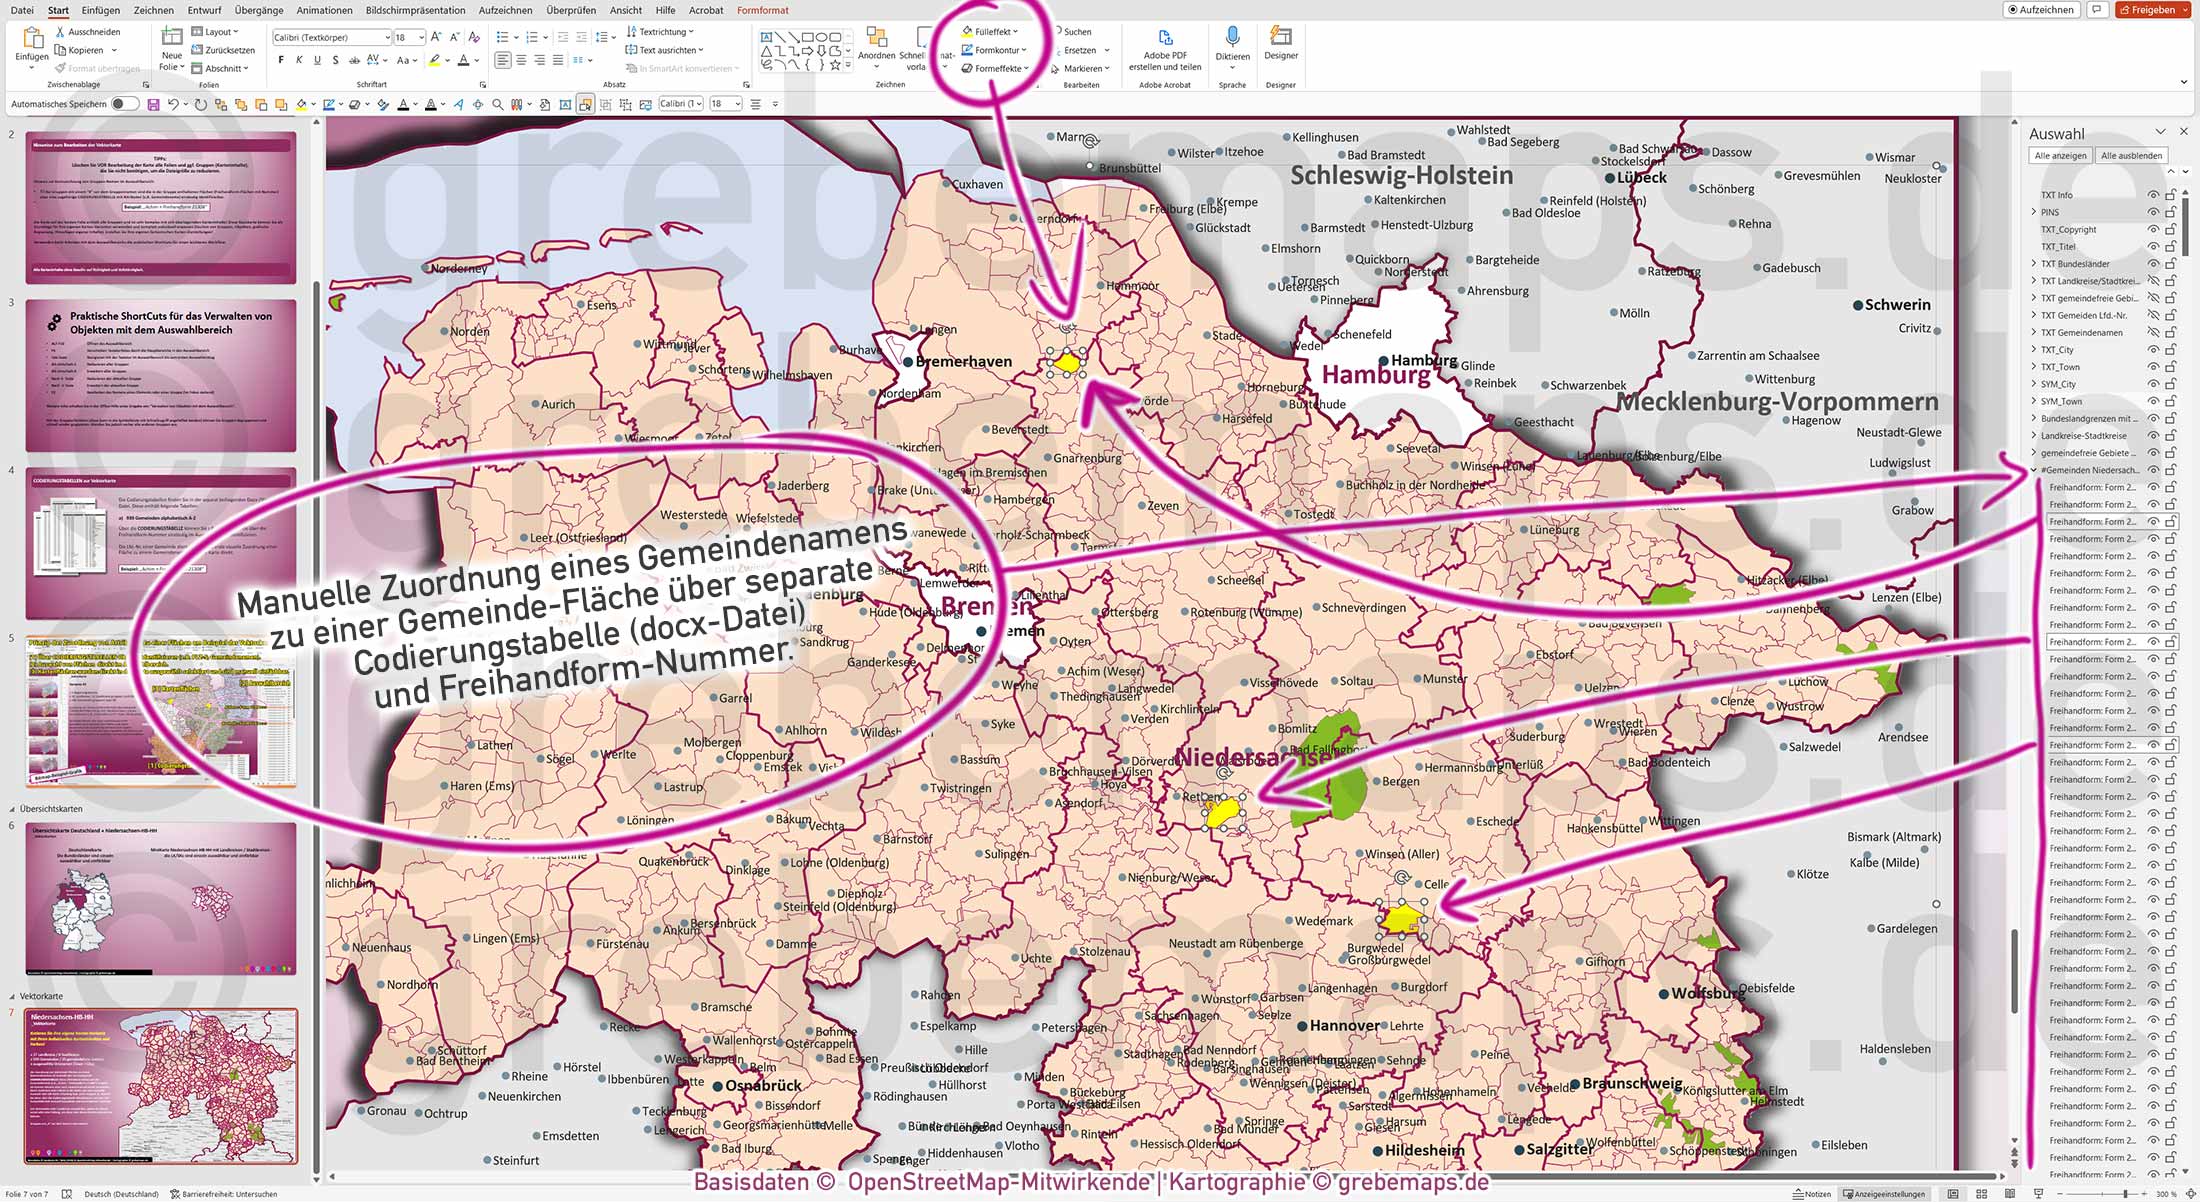The height and width of the screenshot is (1202, 2200).
Task: Open the Formformat ribbon tab
Action: pos(763,10)
